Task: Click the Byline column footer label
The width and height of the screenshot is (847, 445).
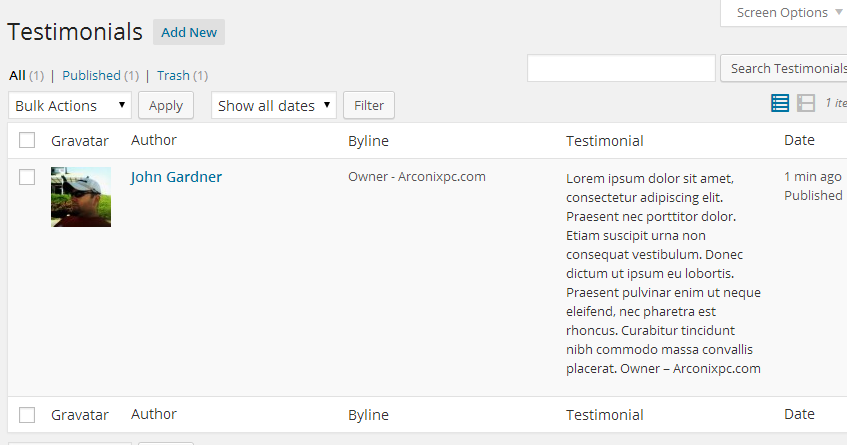Action: [x=368, y=415]
